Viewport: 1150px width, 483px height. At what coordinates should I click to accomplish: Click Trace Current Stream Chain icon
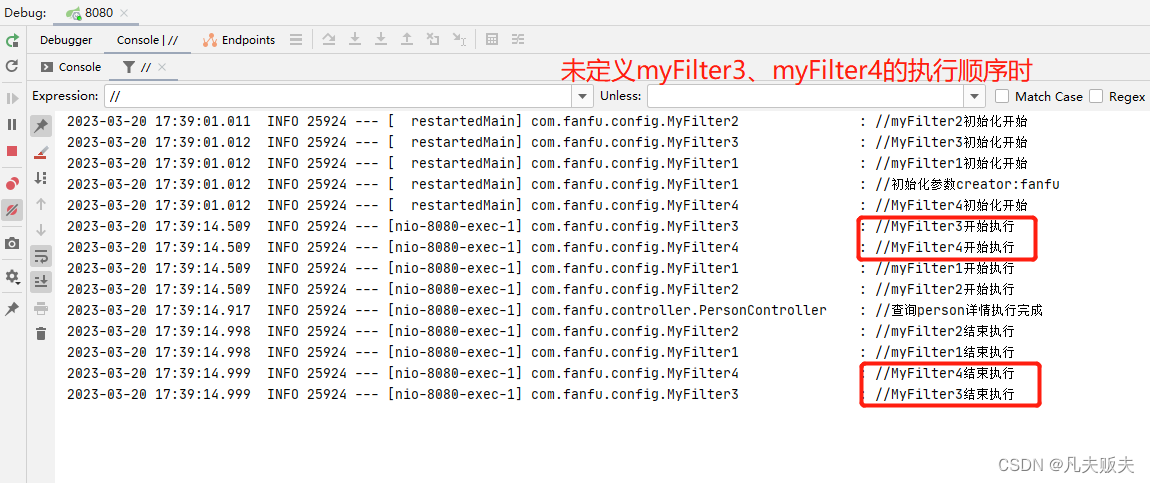coord(518,40)
